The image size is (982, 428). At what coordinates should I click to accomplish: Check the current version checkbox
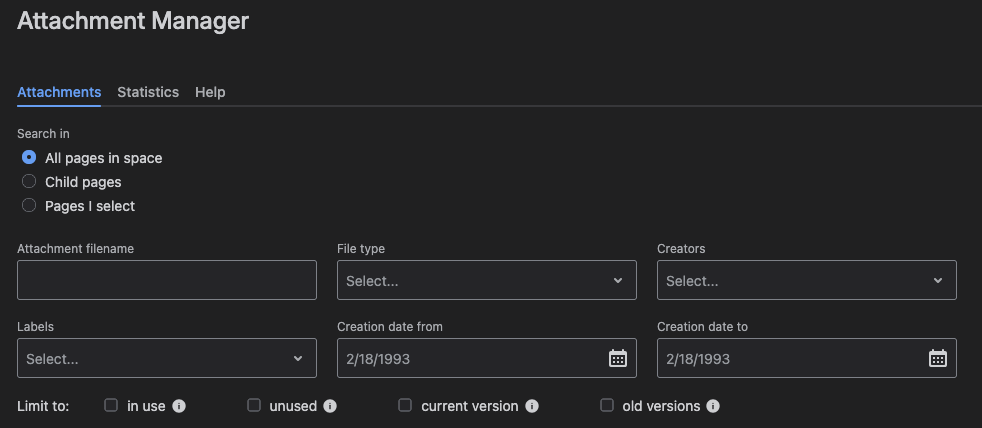tap(405, 405)
